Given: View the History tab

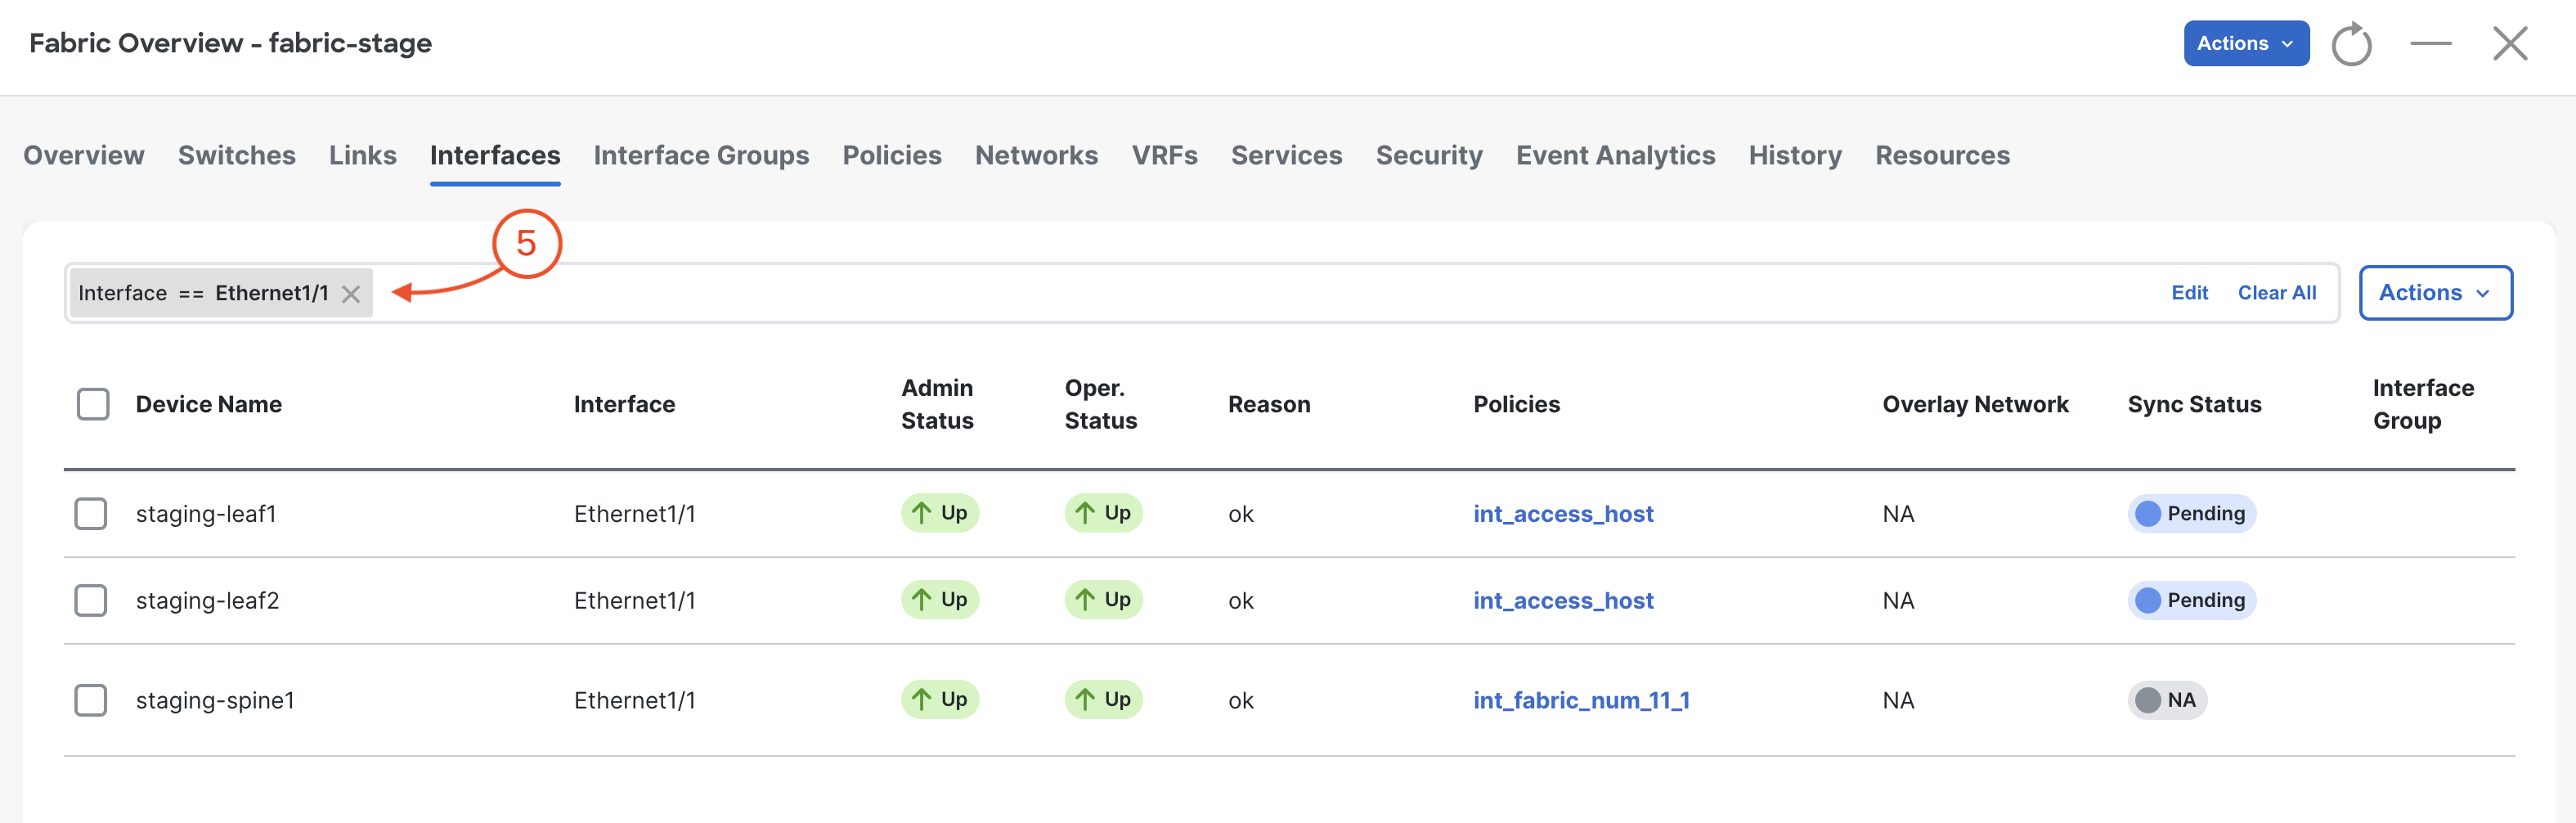Looking at the screenshot, I should pos(1795,155).
